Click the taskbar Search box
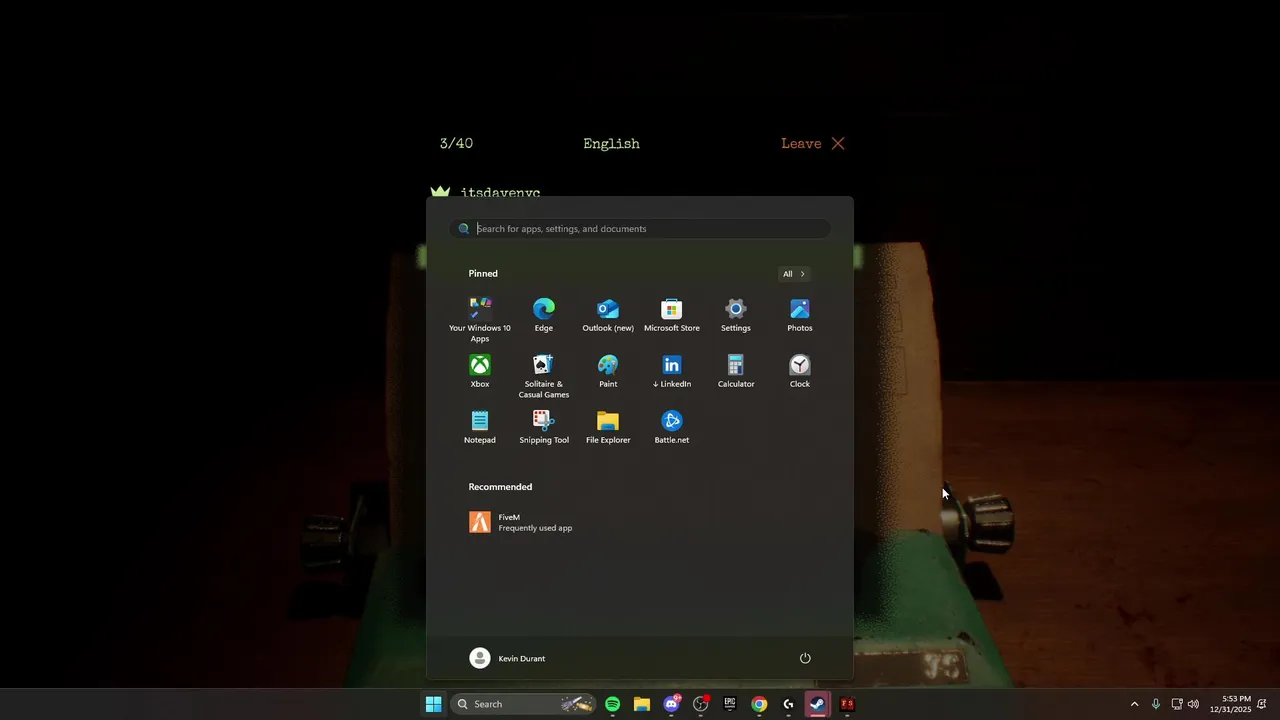This screenshot has height=720, width=1280. click(523, 704)
